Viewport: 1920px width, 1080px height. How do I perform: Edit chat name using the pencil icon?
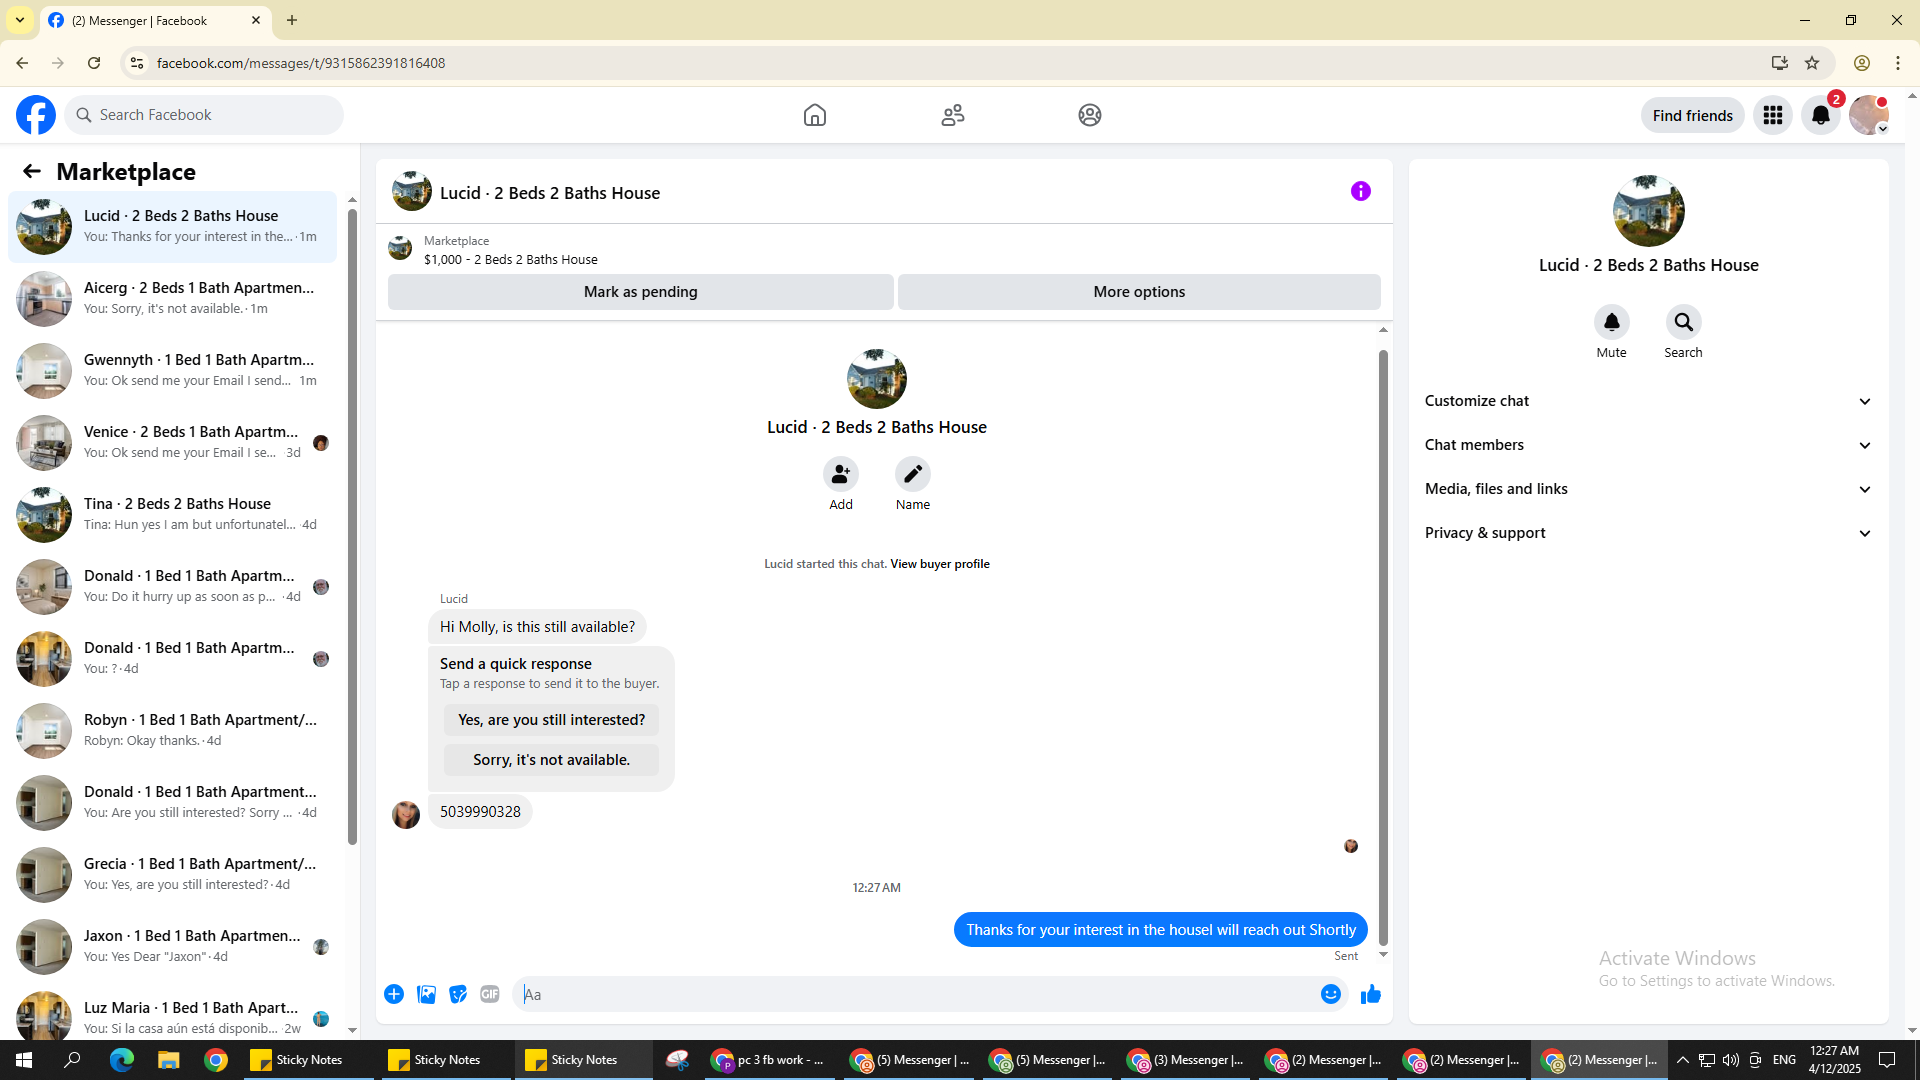pyautogui.click(x=913, y=474)
